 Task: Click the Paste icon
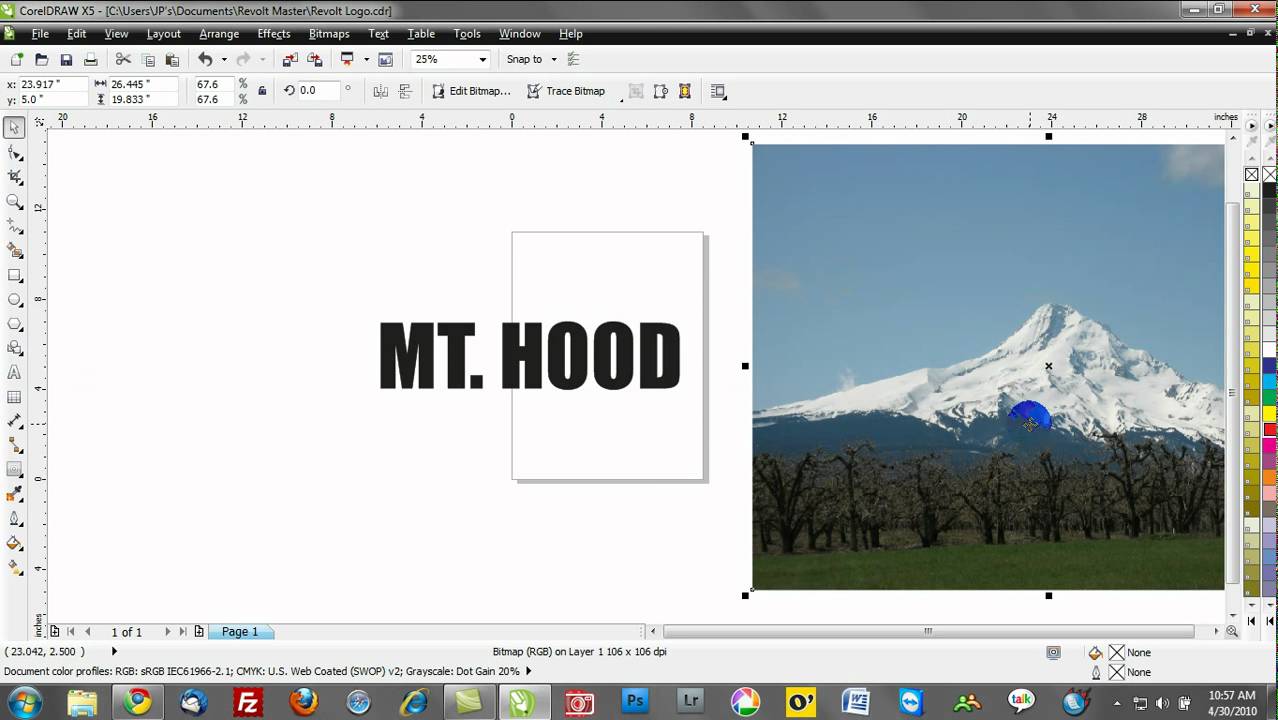[172, 59]
